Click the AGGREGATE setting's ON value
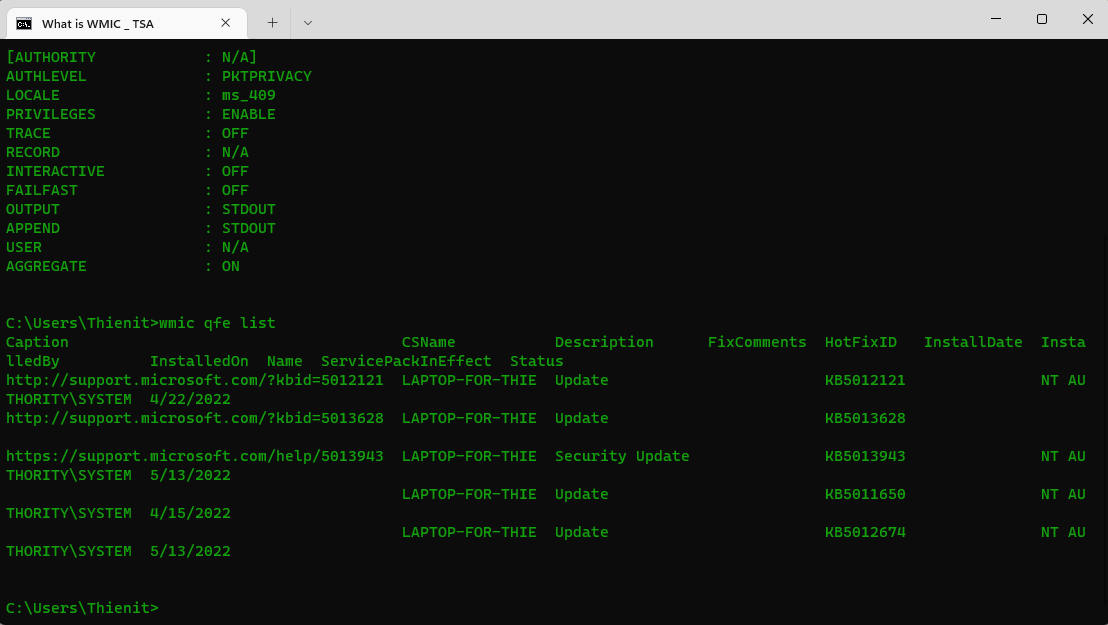This screenshot has width=1108, height=625. pos(230,266)
